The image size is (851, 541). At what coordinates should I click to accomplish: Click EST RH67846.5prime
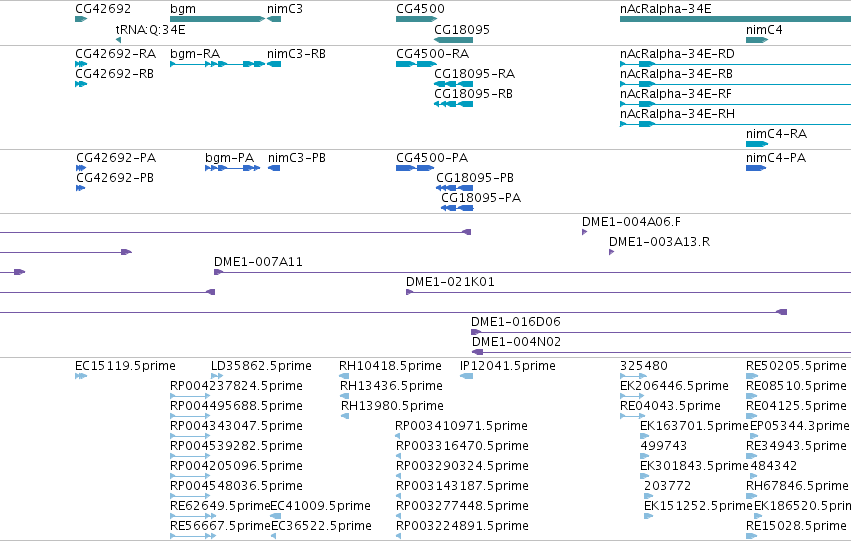797,487
